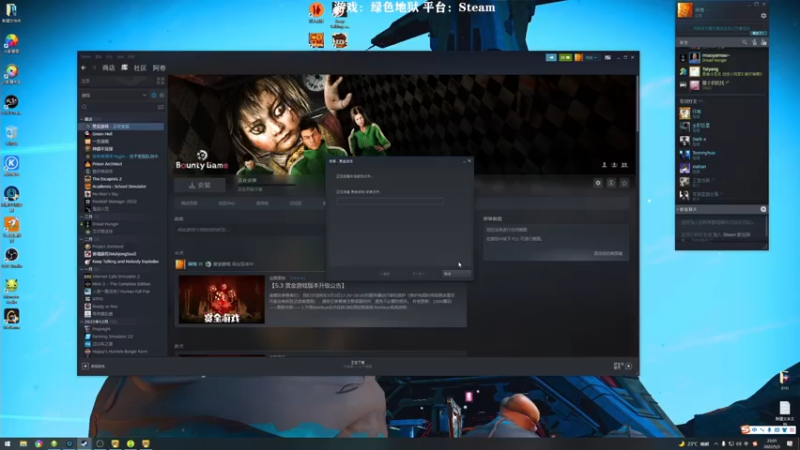Click the search icon in friends list

(x=745, y=42)
